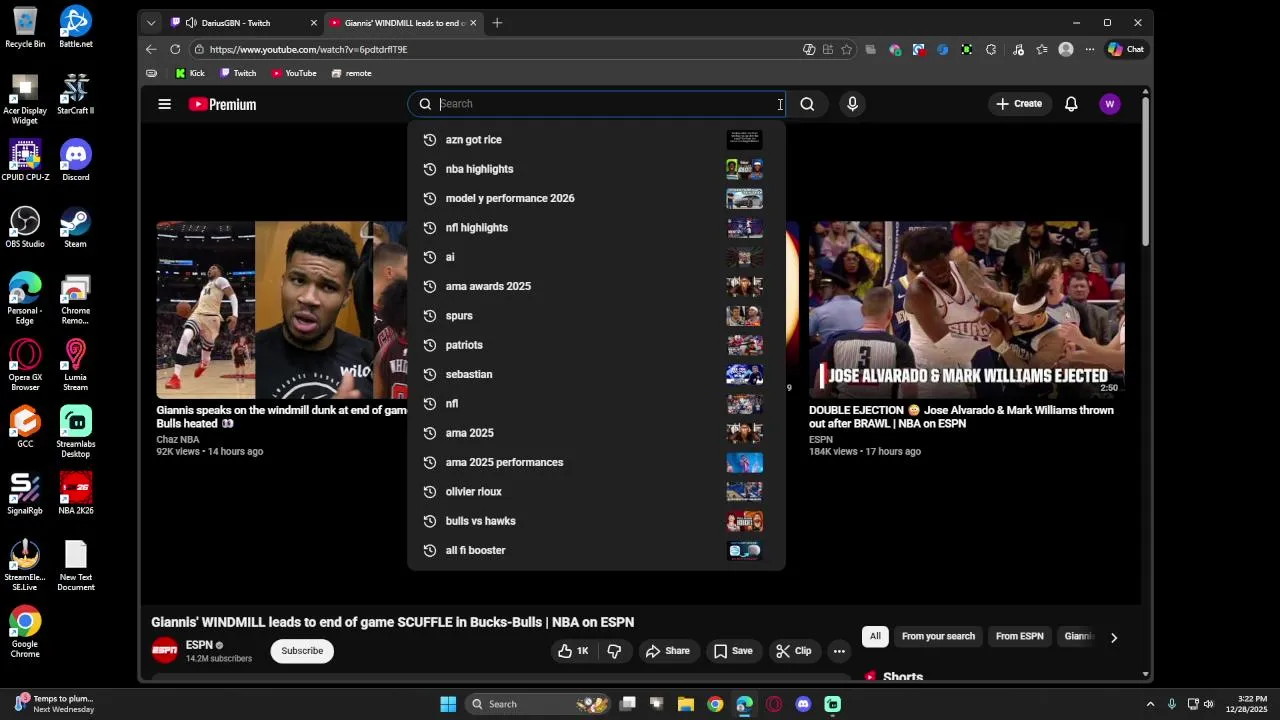Select the 'From ESPN' filter chip
This screenshot has height=720, width=1280.
click(1019, 637)
